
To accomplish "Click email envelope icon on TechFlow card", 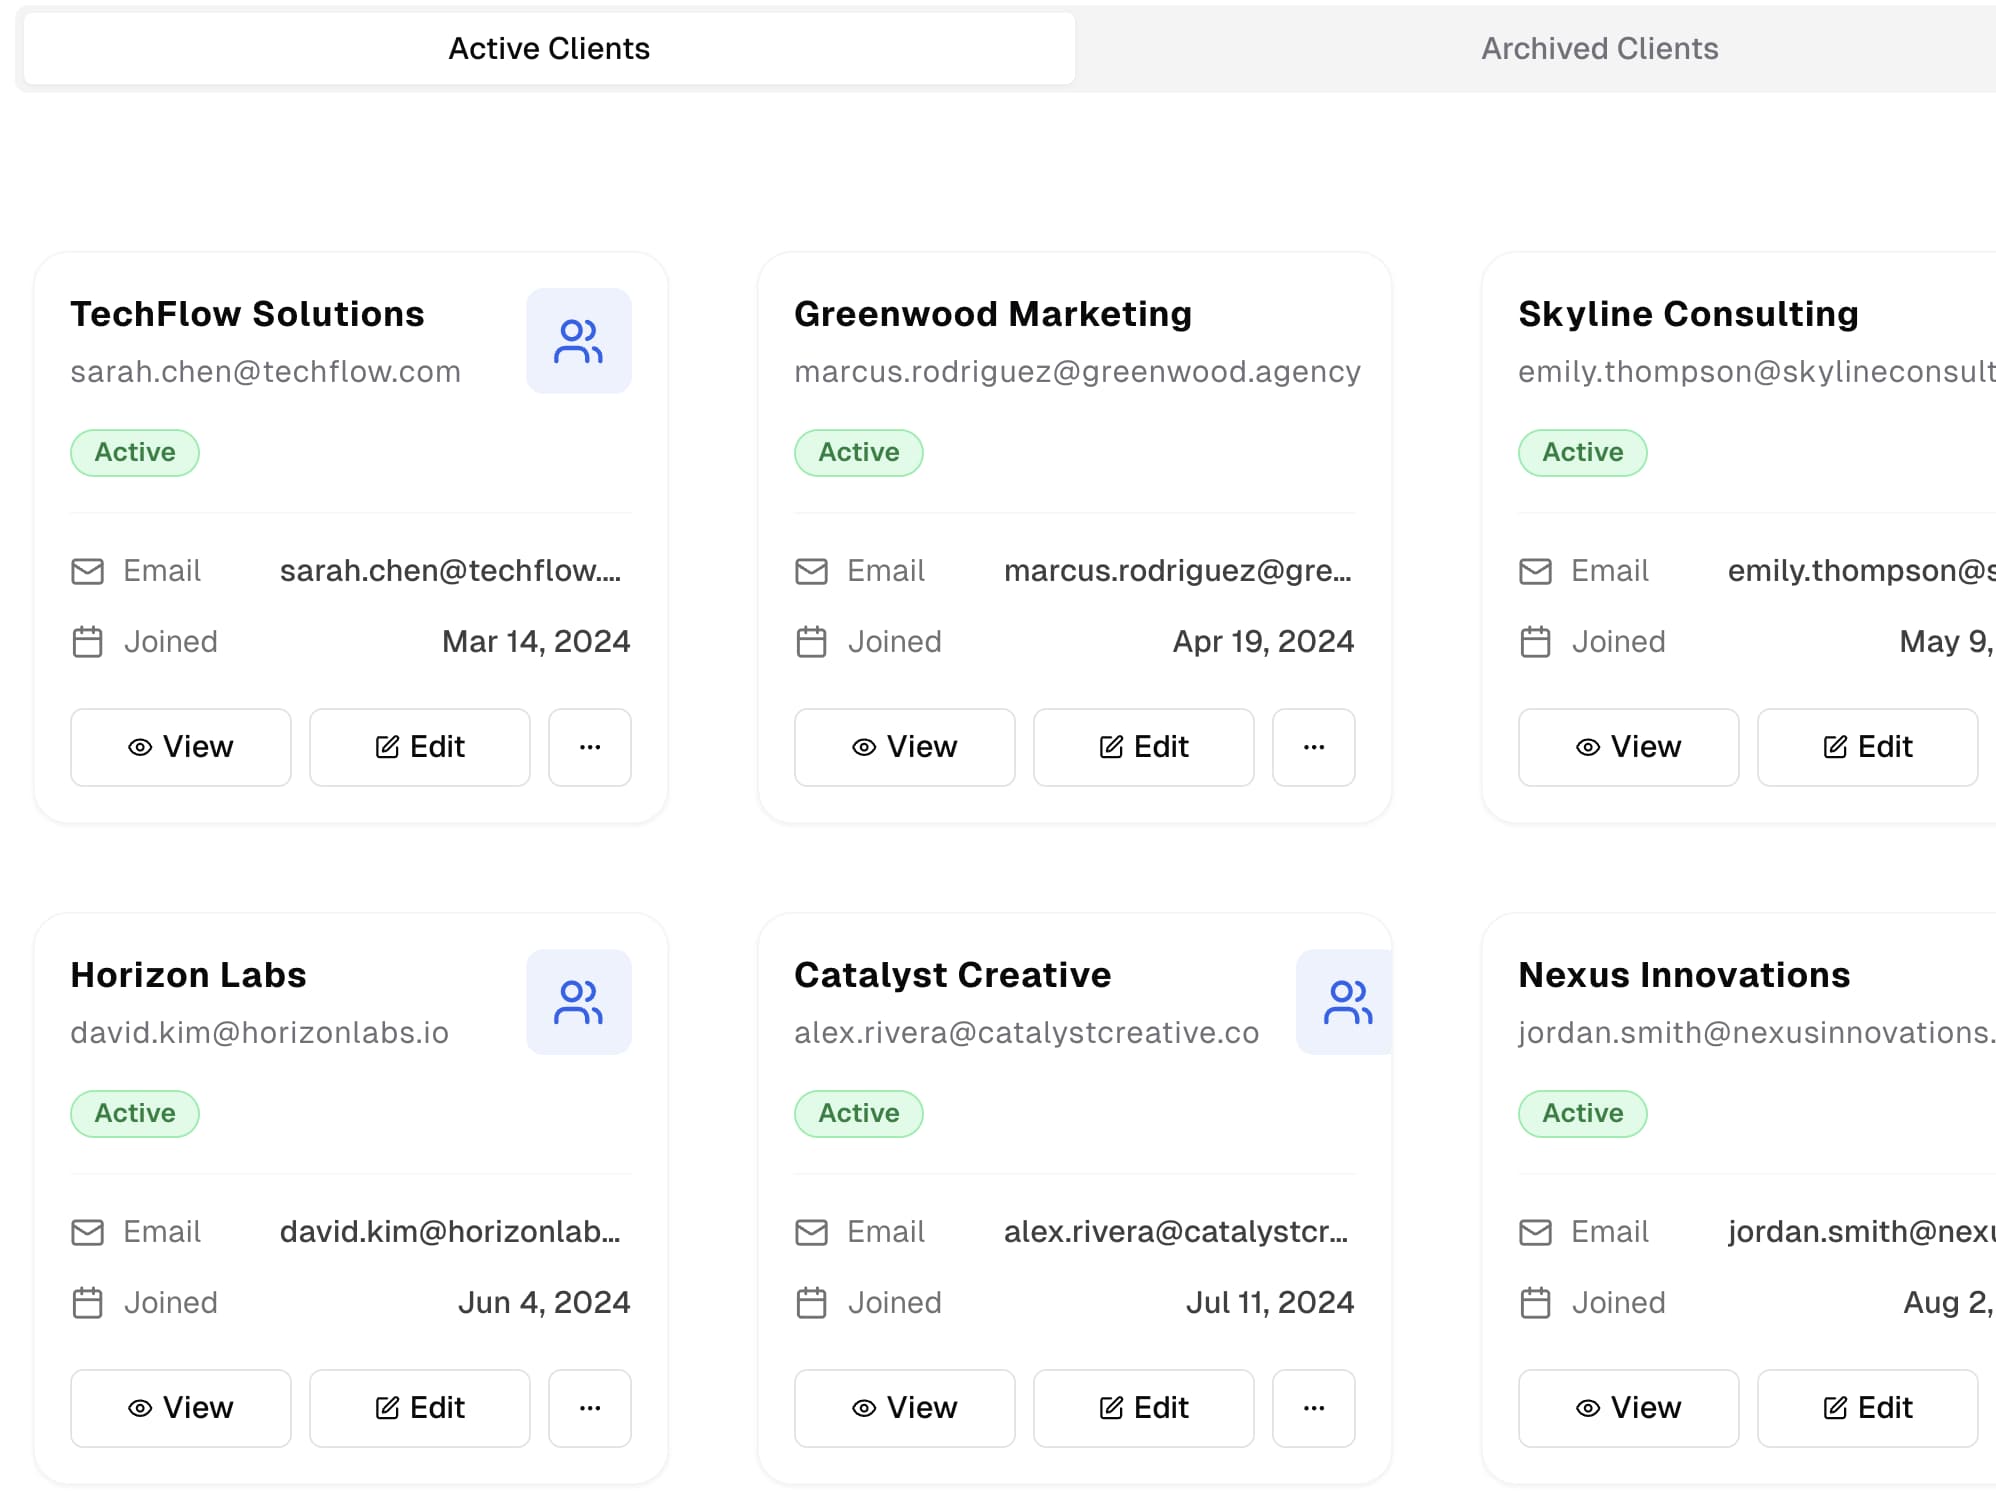I will [x=88, y=571].
